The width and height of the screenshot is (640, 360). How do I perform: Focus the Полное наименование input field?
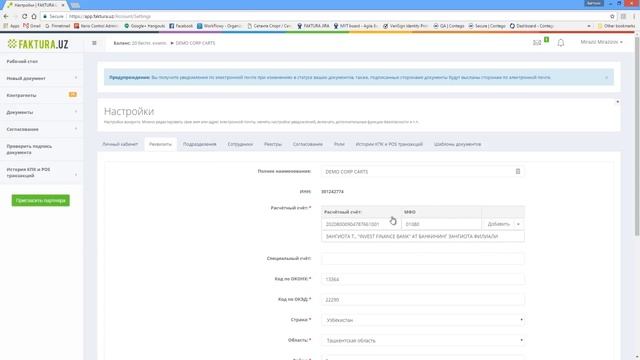pyautogui.click(x=422, y=171)
